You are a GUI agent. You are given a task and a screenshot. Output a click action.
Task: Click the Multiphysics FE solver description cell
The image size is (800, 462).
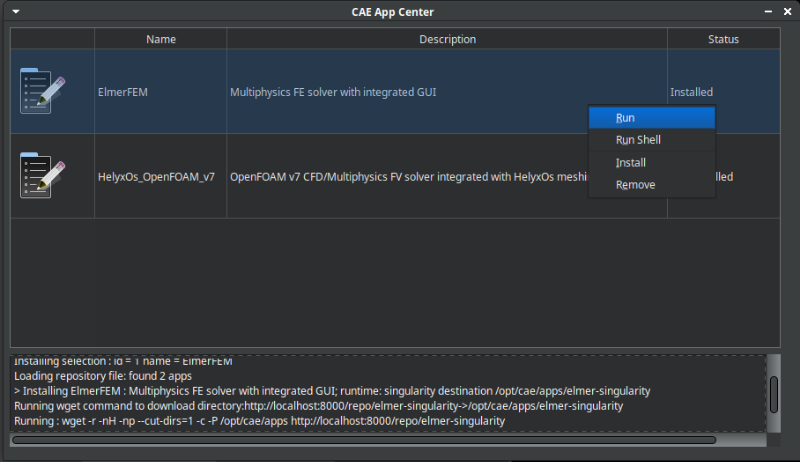point(447,92)
